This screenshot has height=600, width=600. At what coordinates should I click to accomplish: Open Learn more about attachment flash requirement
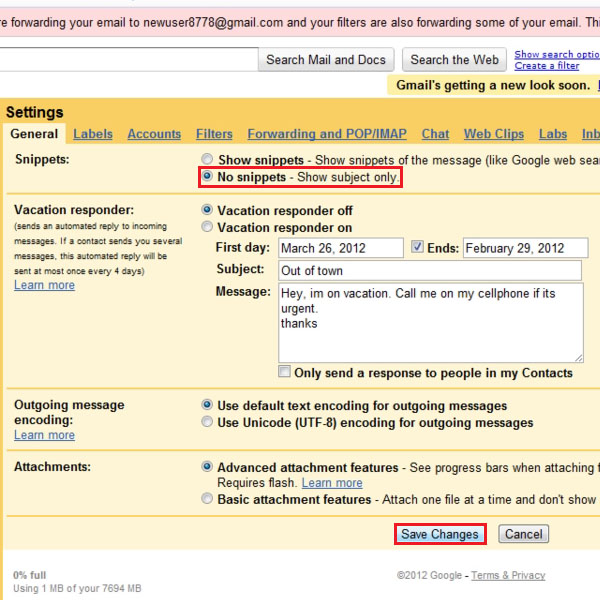coord(332,483)
